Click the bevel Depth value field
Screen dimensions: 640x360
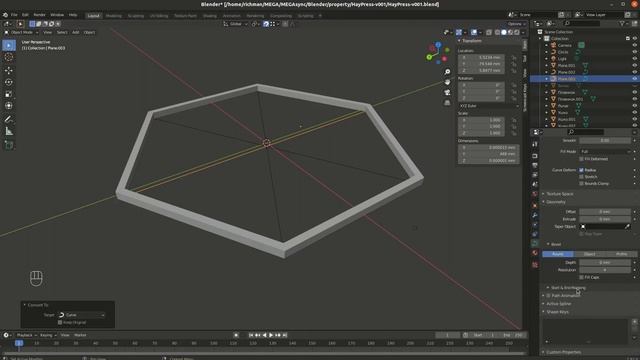click(605, 262)
